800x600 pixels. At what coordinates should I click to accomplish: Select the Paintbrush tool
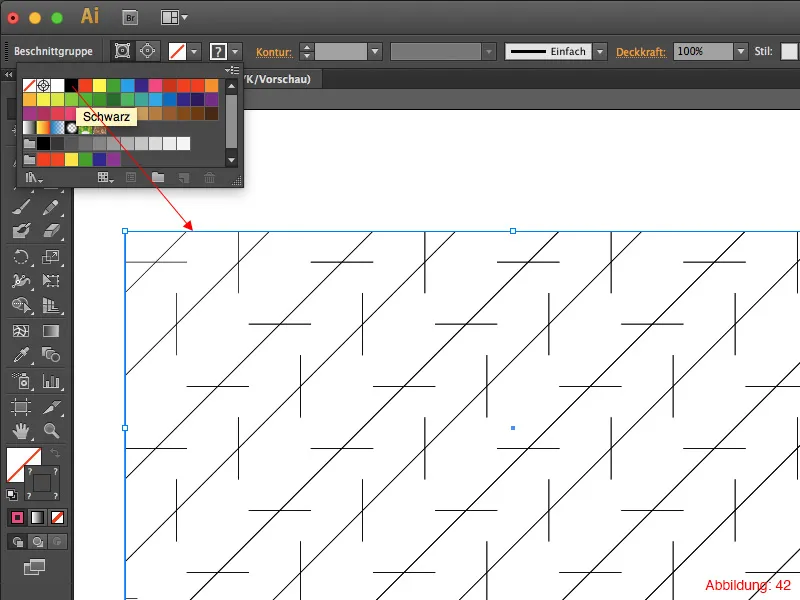pos(21,207)
